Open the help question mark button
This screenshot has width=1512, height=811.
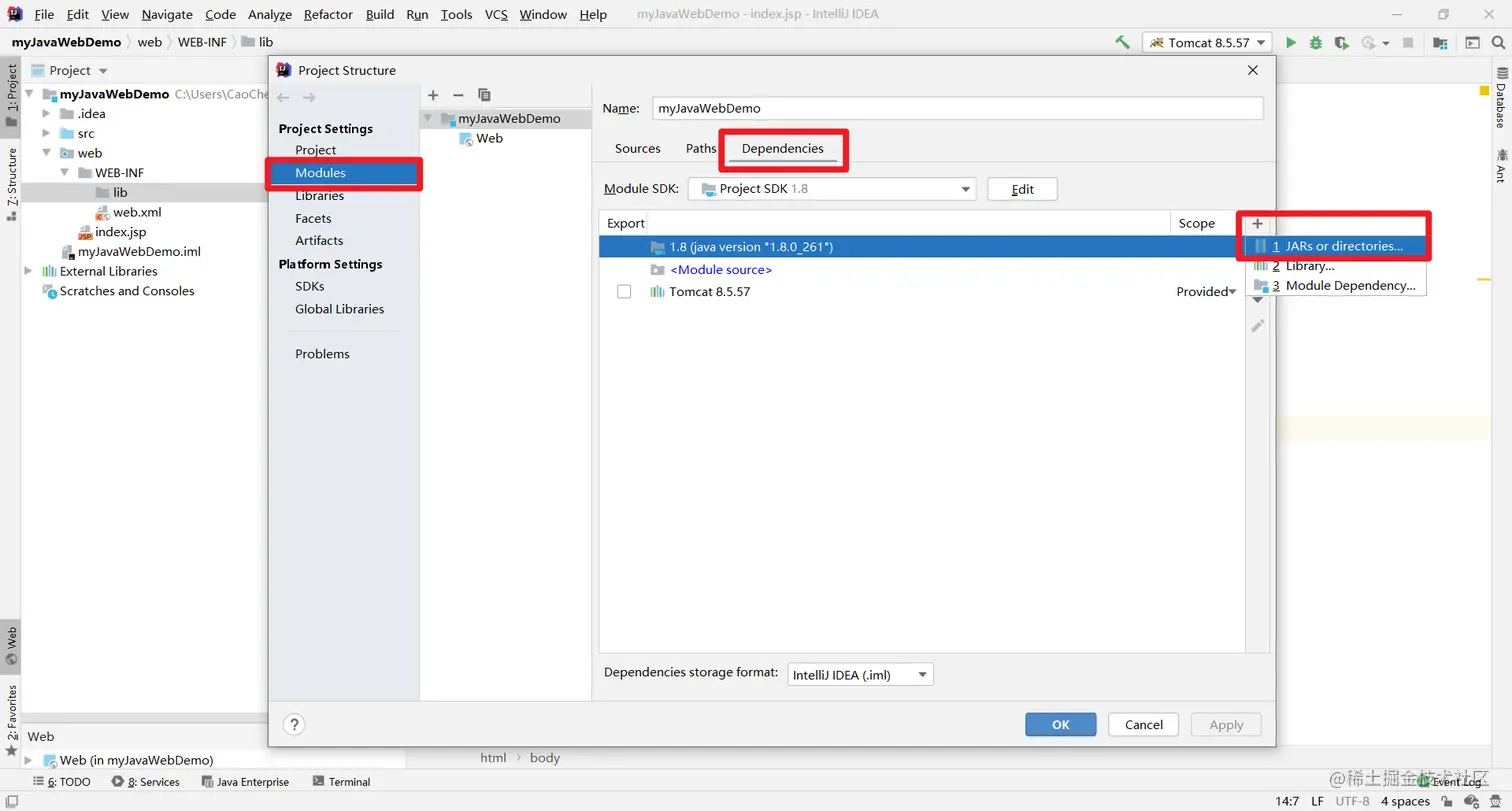294,725
